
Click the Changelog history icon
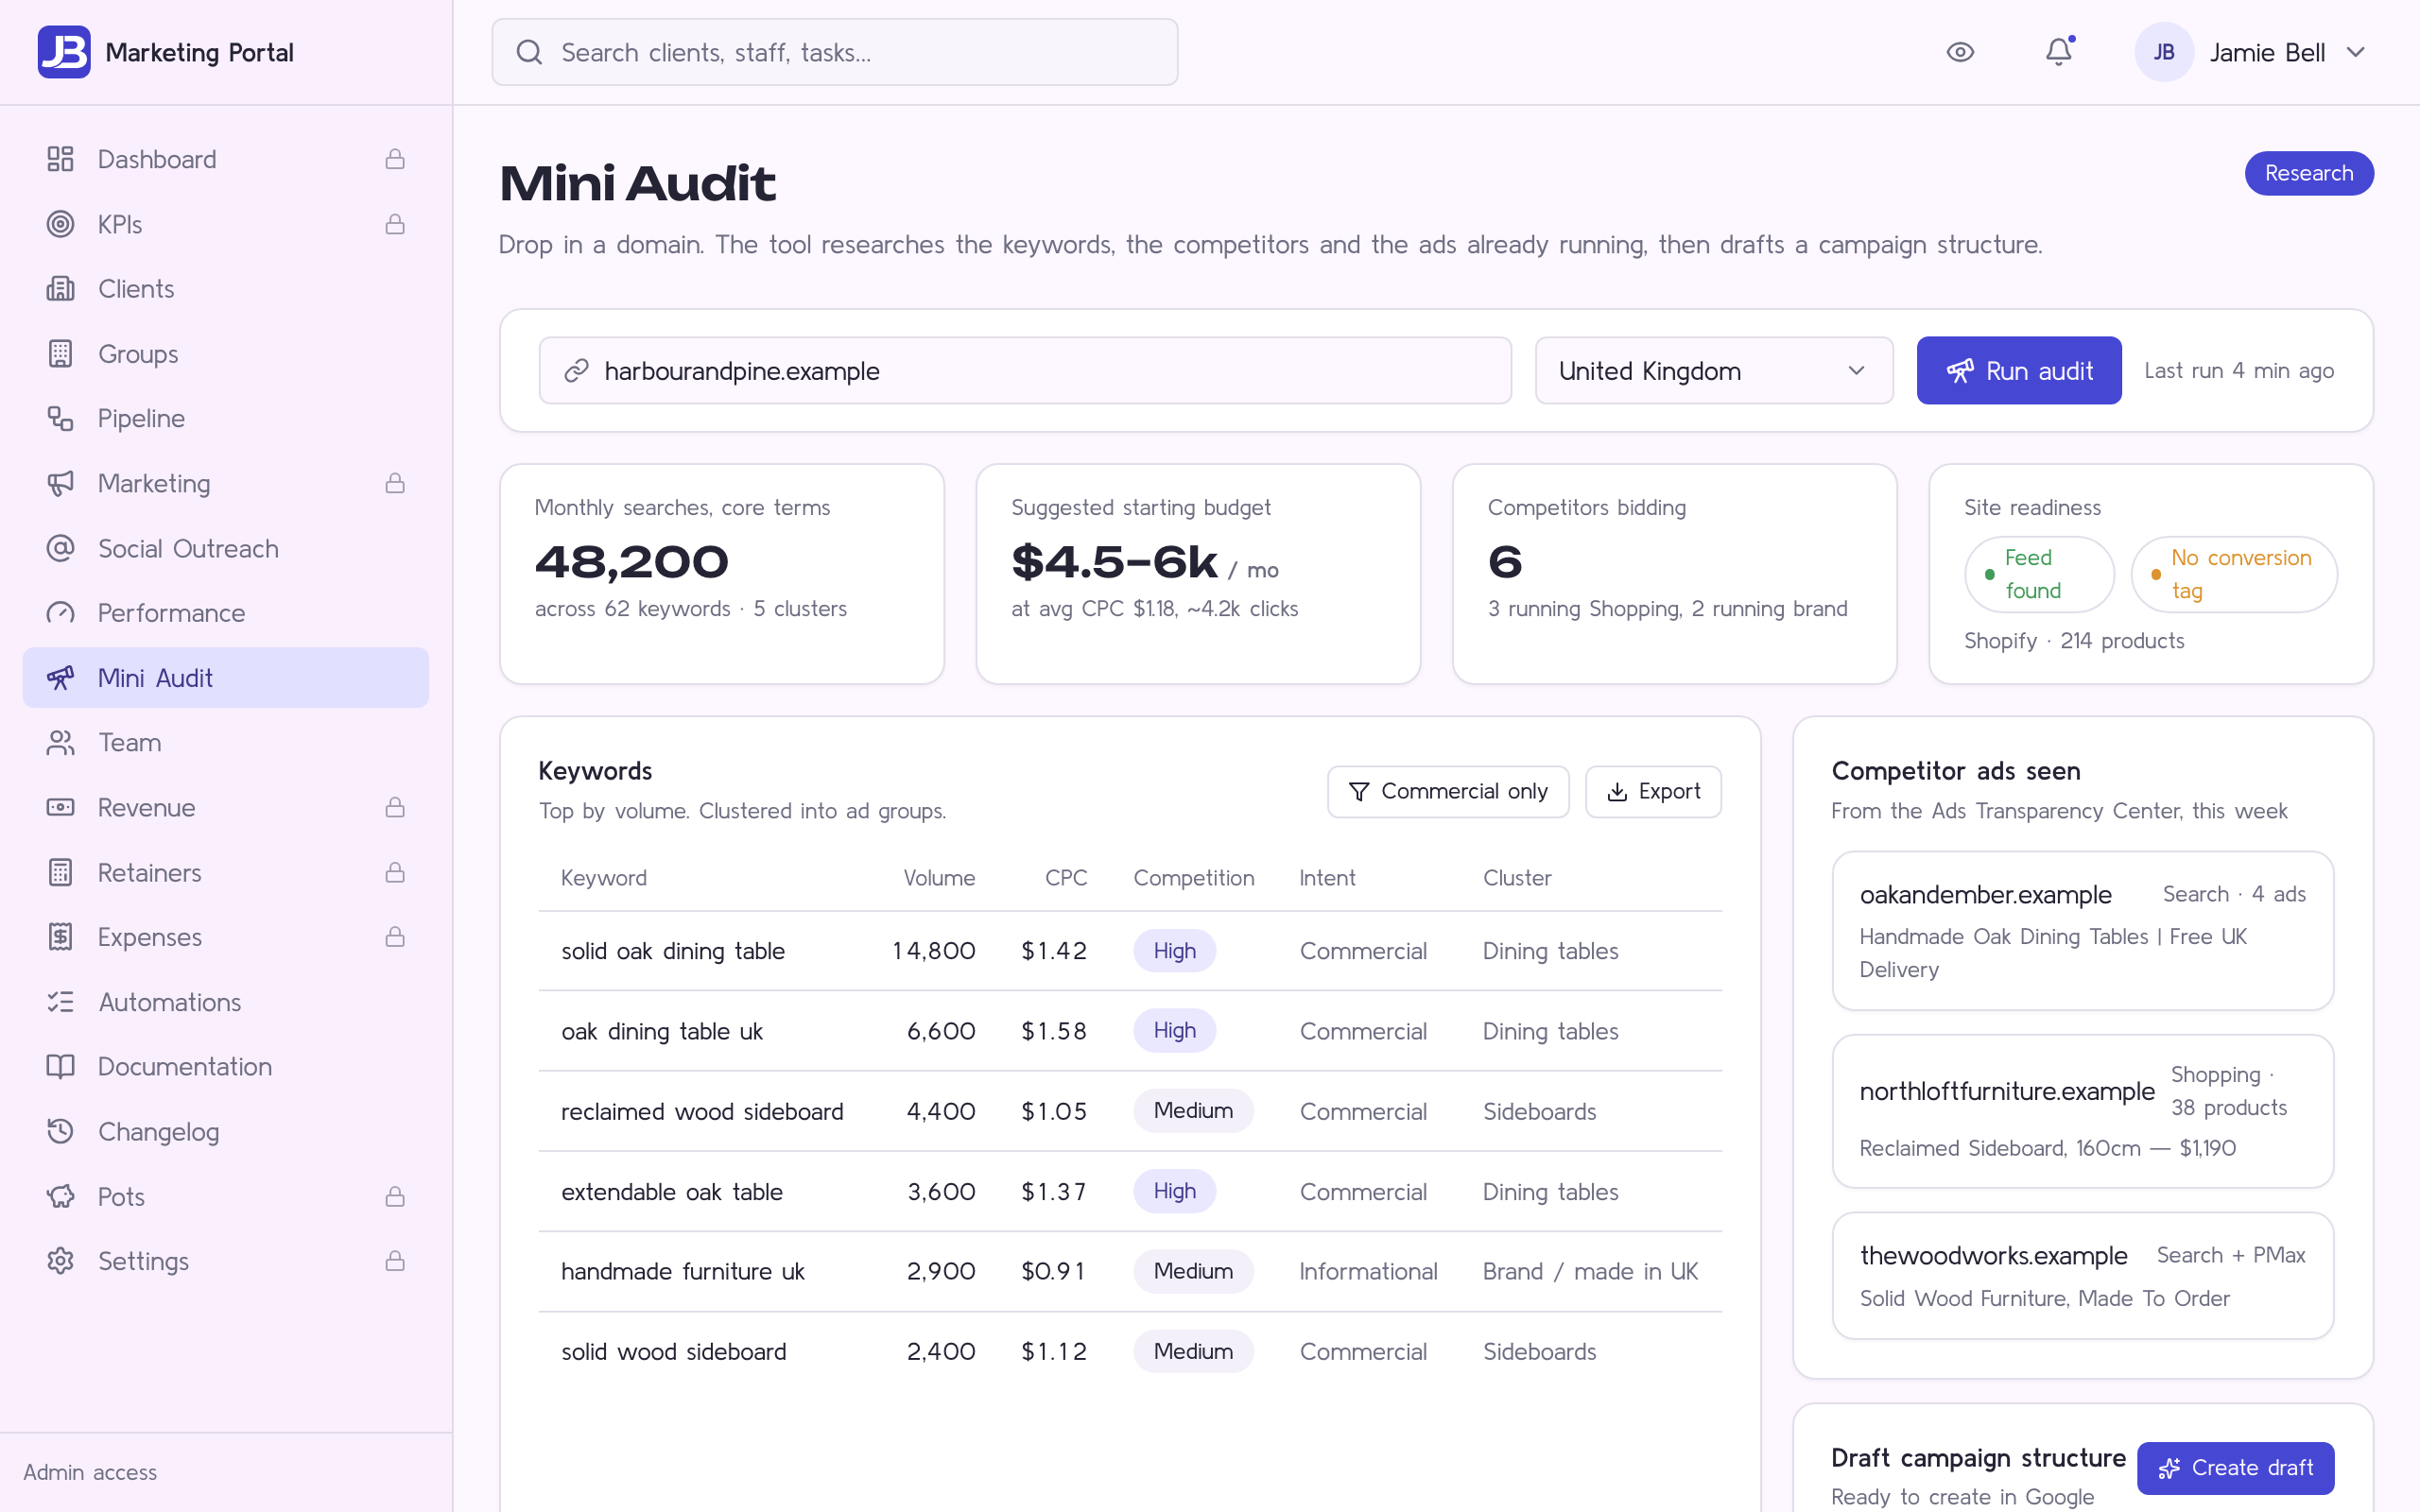pos(61,1131)
